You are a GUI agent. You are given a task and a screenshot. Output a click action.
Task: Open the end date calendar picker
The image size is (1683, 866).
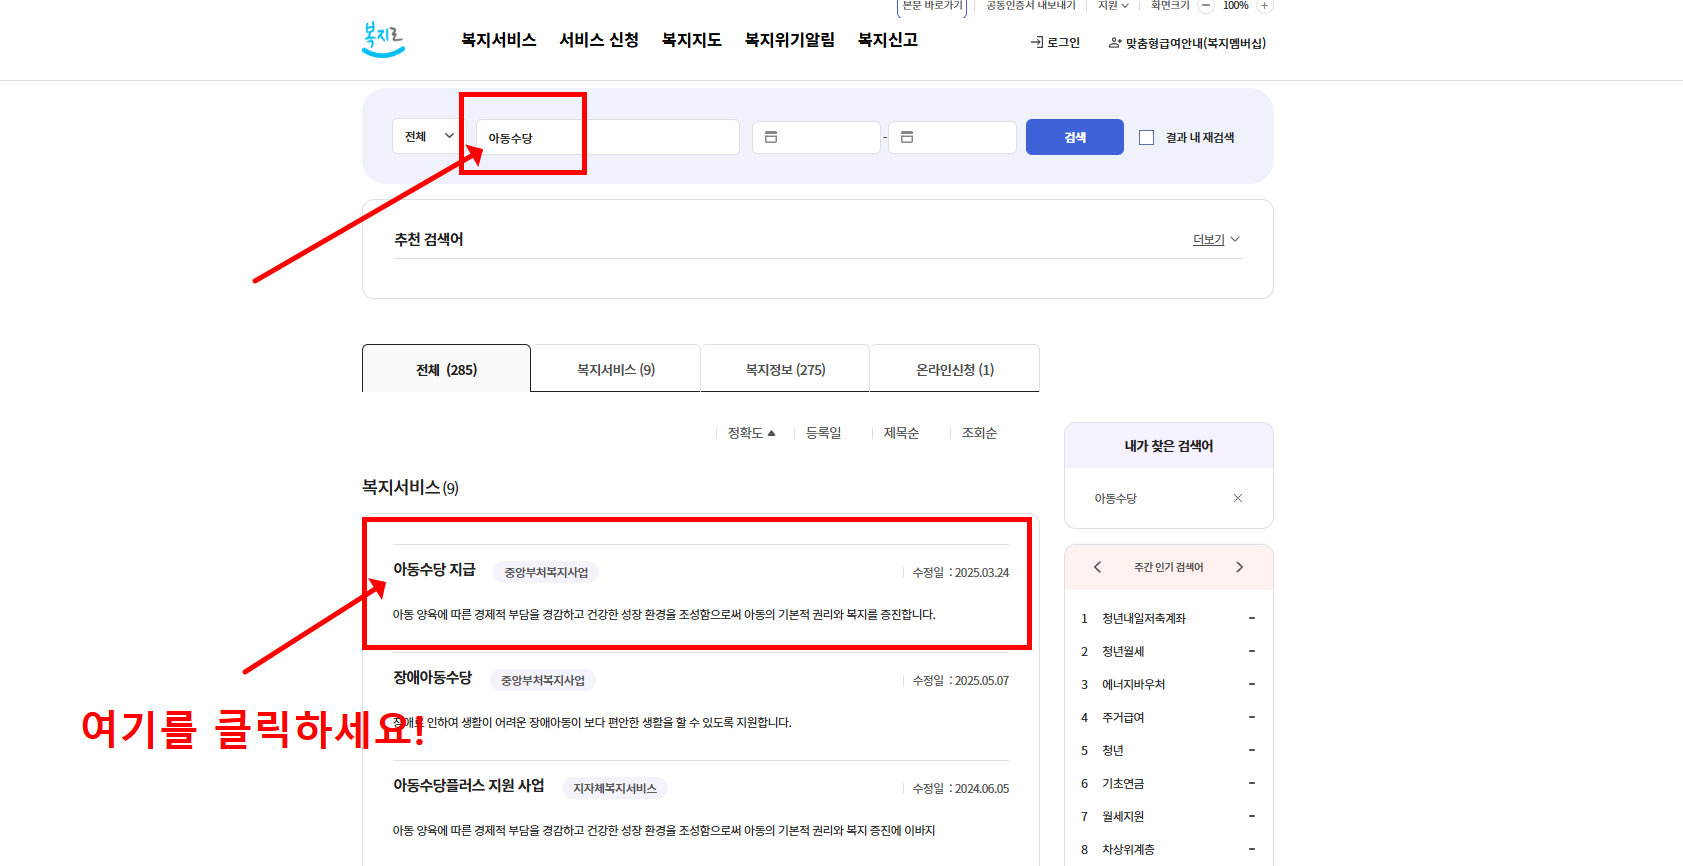click(907, 137)
